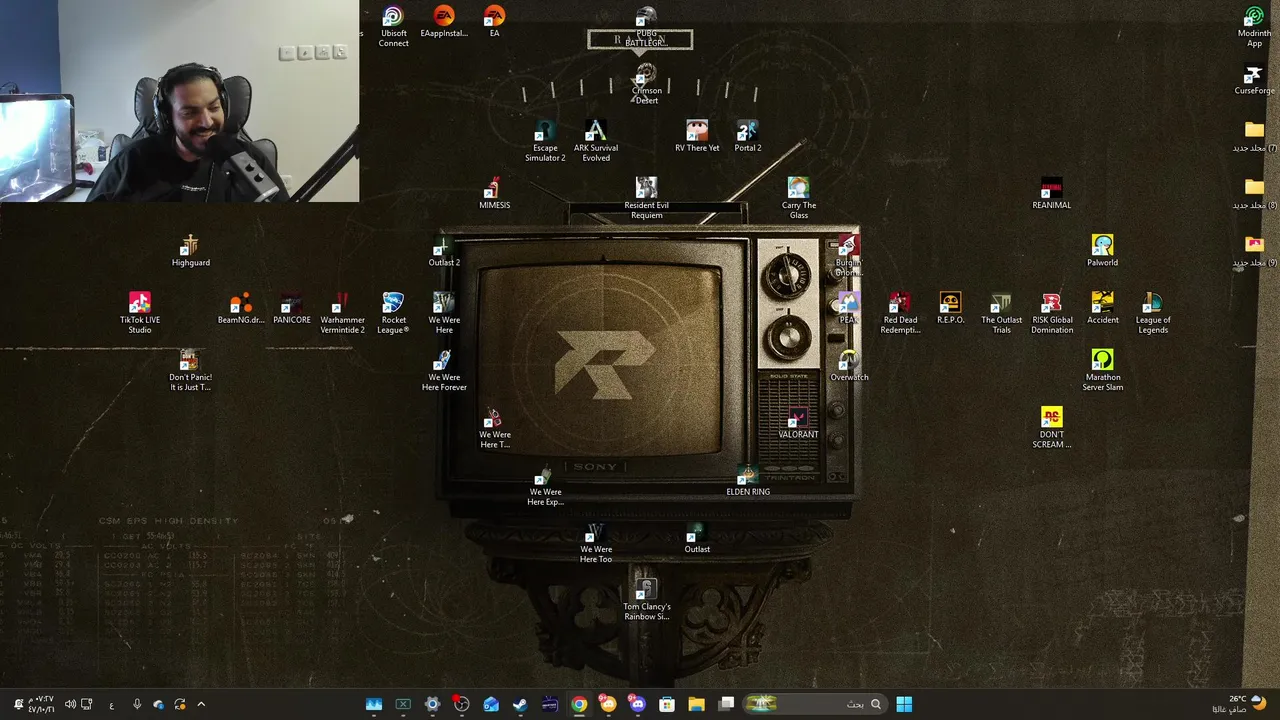Select the Palworld desktop icon

tap(1102, 251)
